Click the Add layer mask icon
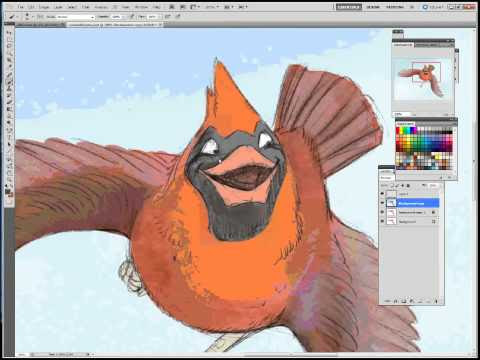This screenshot has height=360, width=480. (x=404, y=301)
